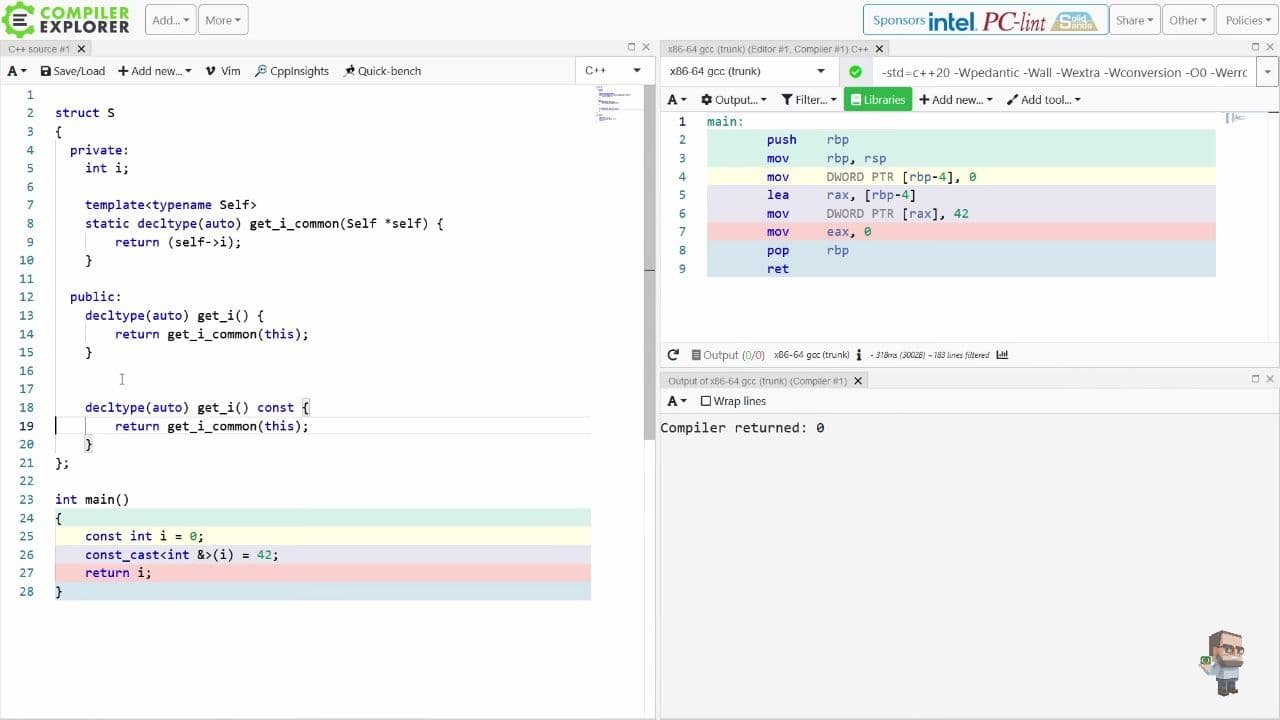Click the Libraries button
This screenshot has height=720, width=1280.
click(878, 100)
